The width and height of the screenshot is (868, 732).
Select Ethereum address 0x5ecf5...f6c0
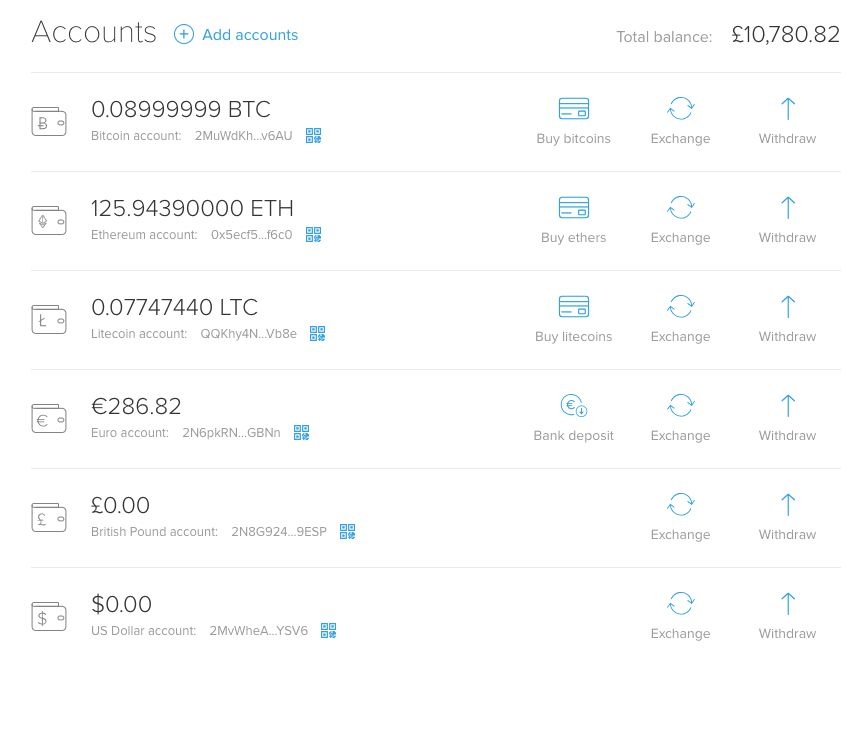coord(251,235)
